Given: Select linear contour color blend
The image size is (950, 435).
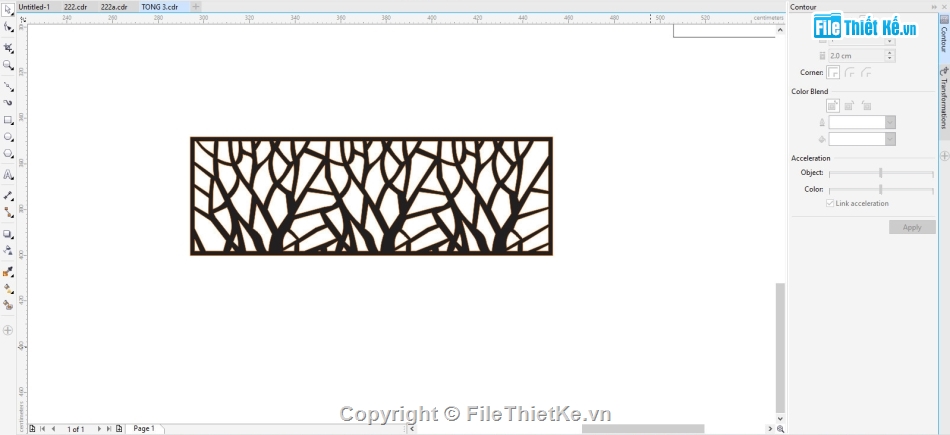Looking at the screenshot, I should 833,105.
